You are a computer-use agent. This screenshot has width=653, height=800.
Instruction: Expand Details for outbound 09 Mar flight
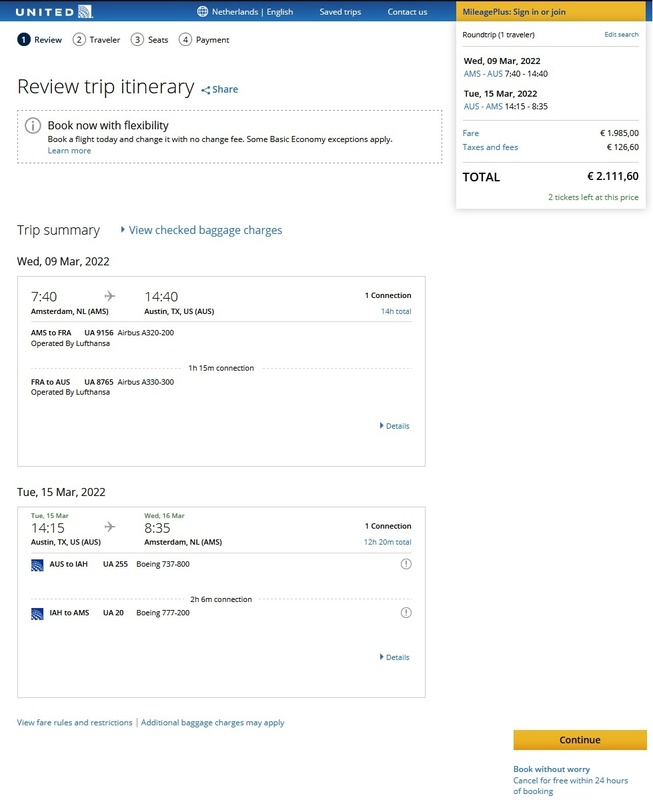pos(396,426)
